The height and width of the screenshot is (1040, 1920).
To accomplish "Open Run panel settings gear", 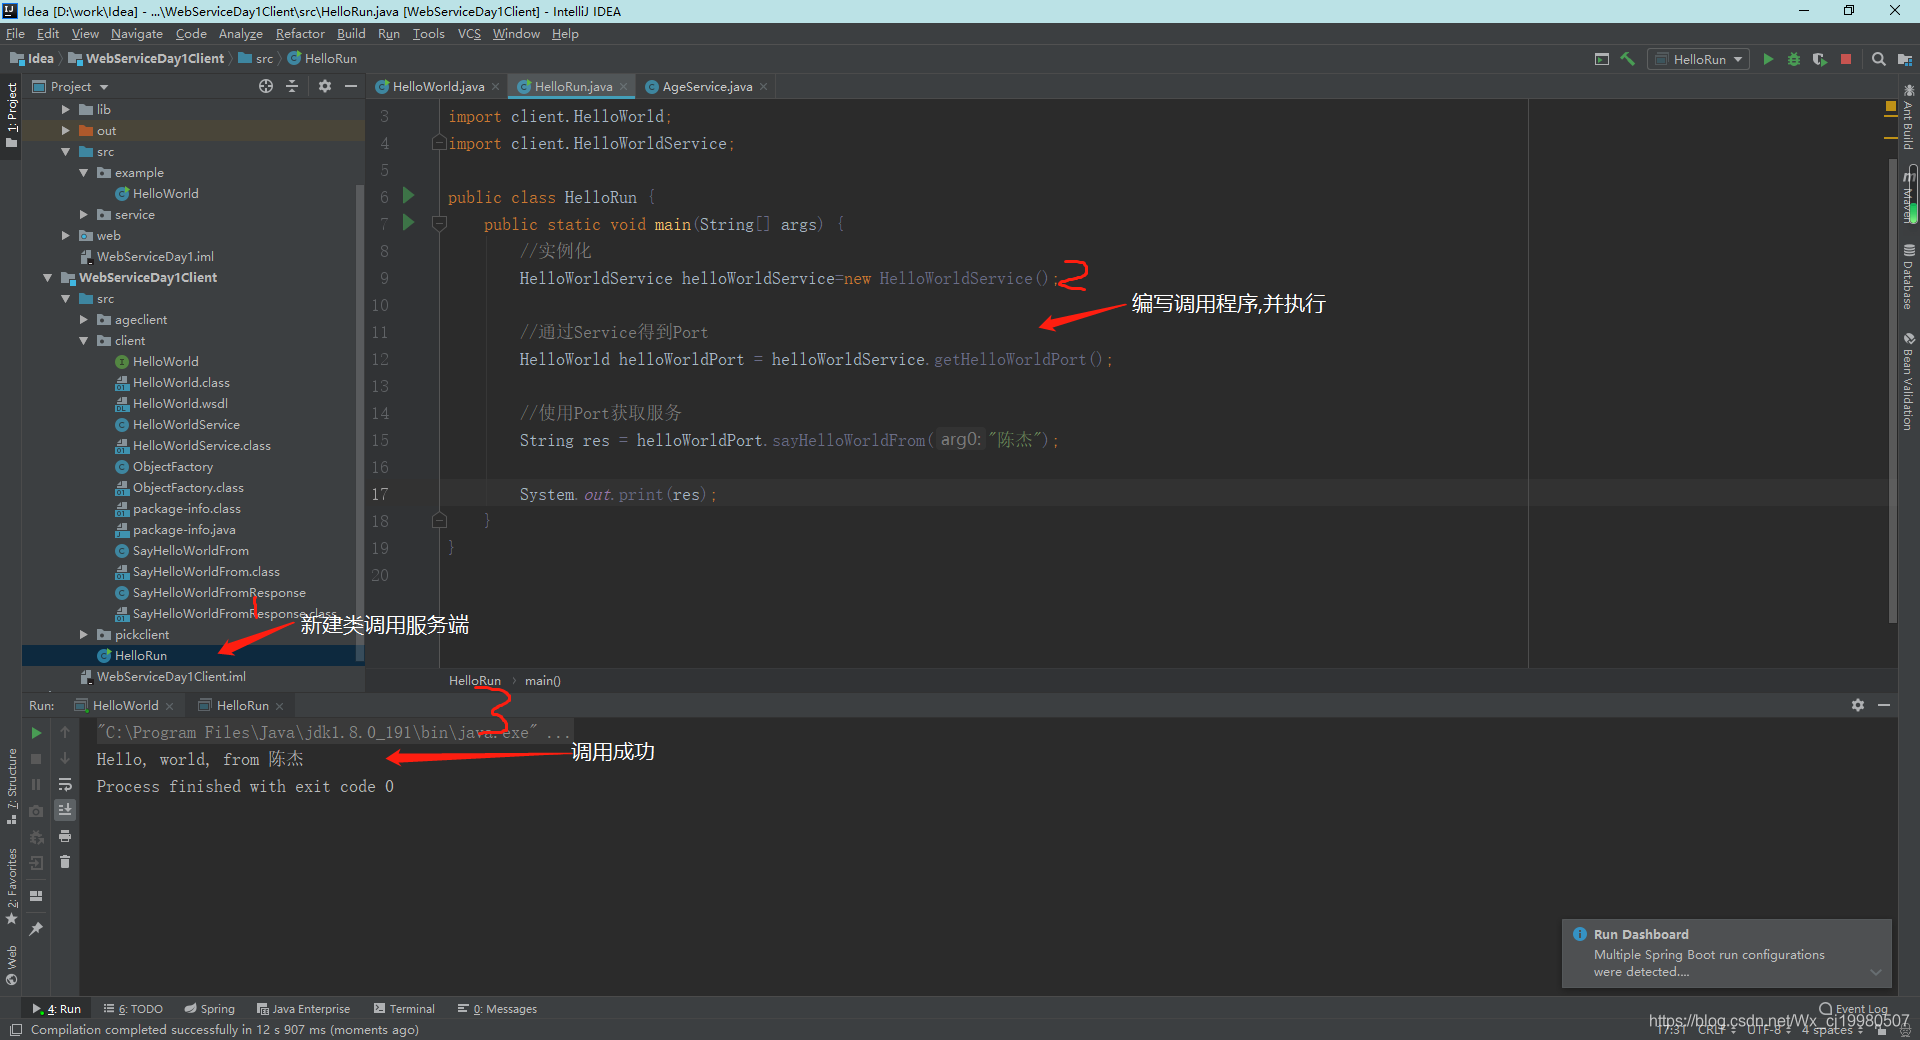I will pos(1858,705).
